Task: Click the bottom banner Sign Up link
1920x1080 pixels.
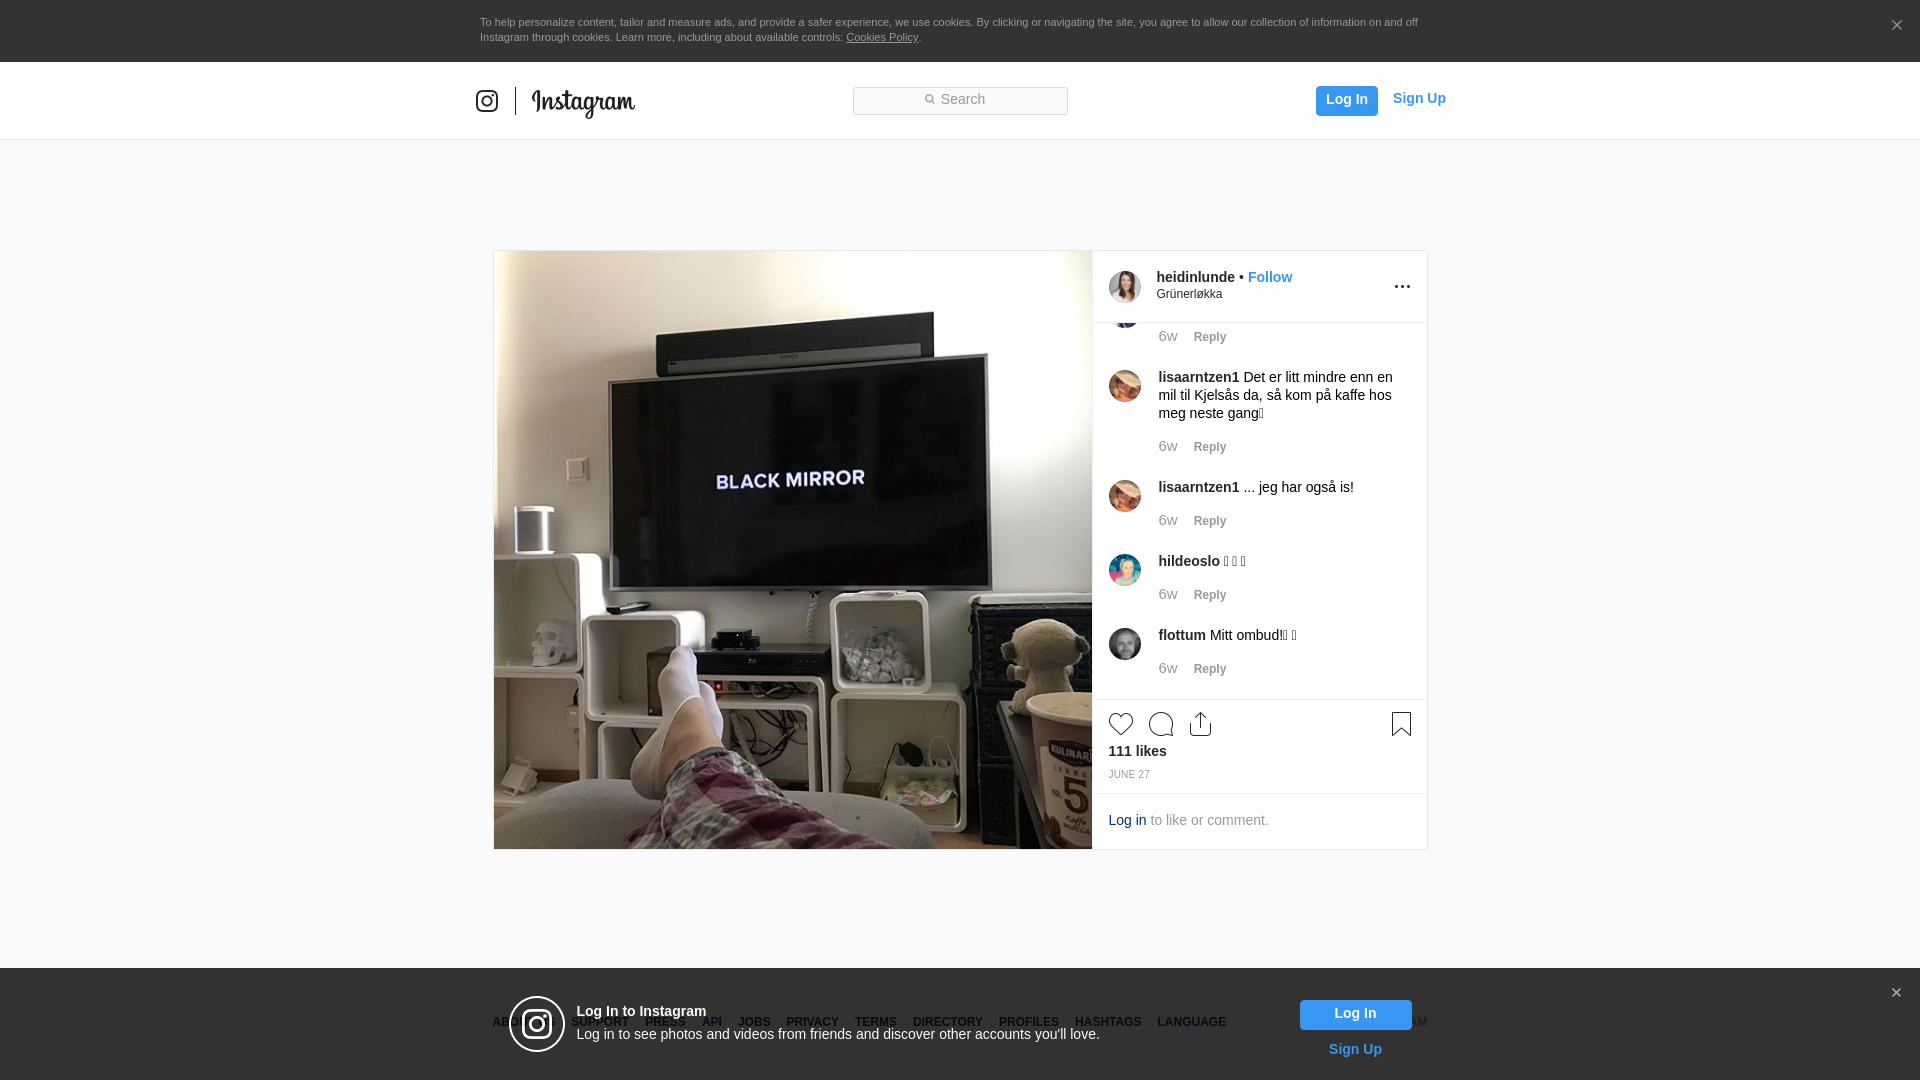Action: coord(1355,1049)
